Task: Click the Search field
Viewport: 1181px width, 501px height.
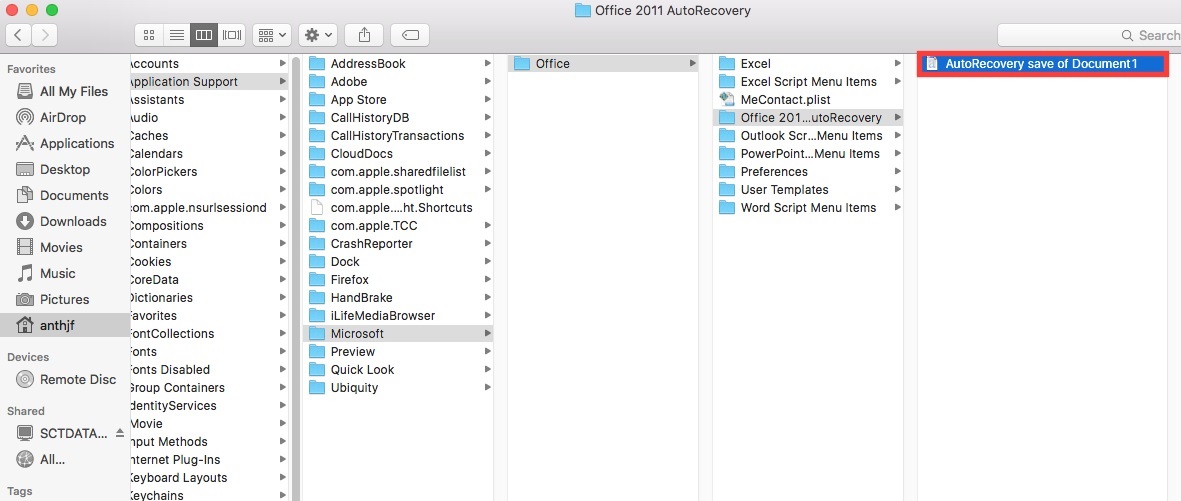Action: click(x=1089, y=35)
